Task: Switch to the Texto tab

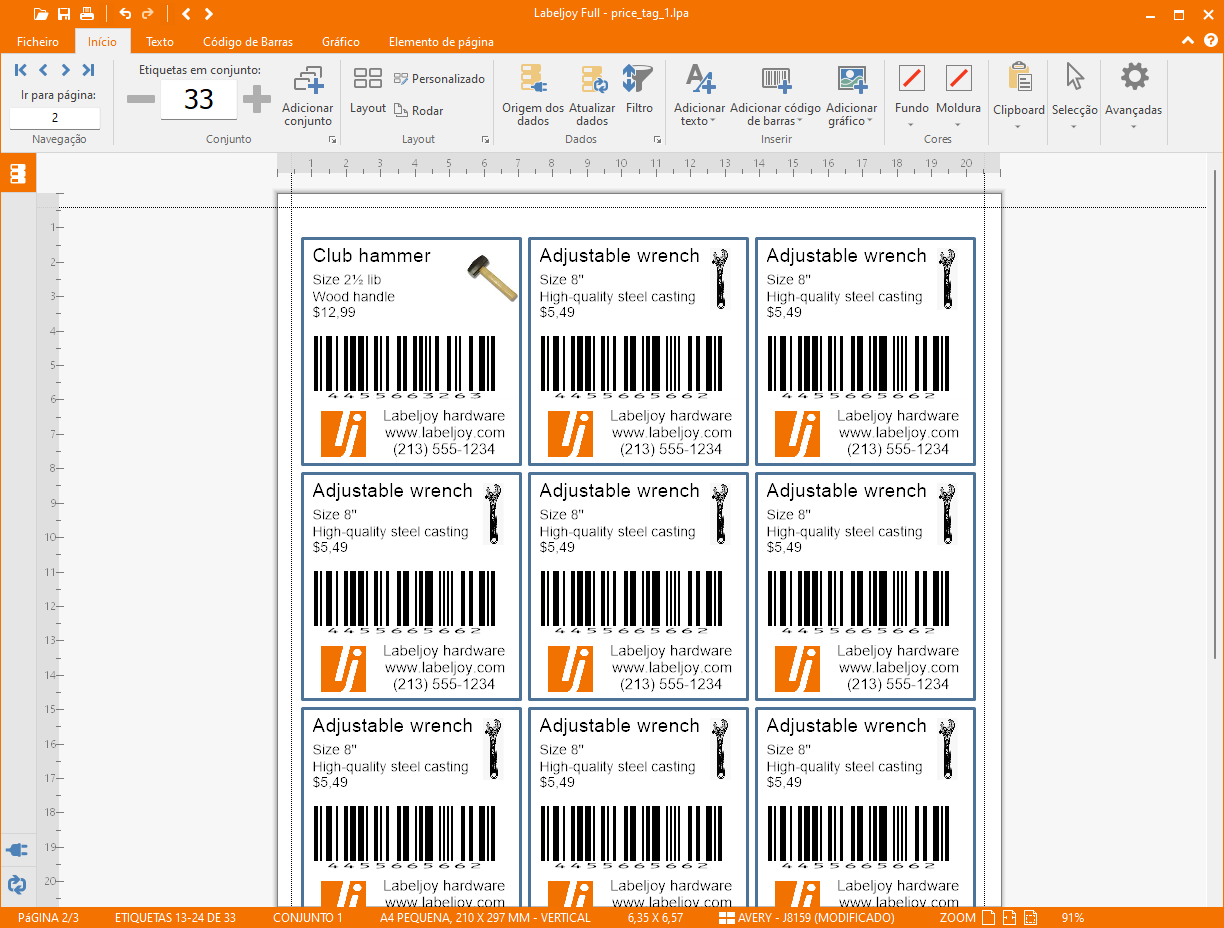Action: 160,42
